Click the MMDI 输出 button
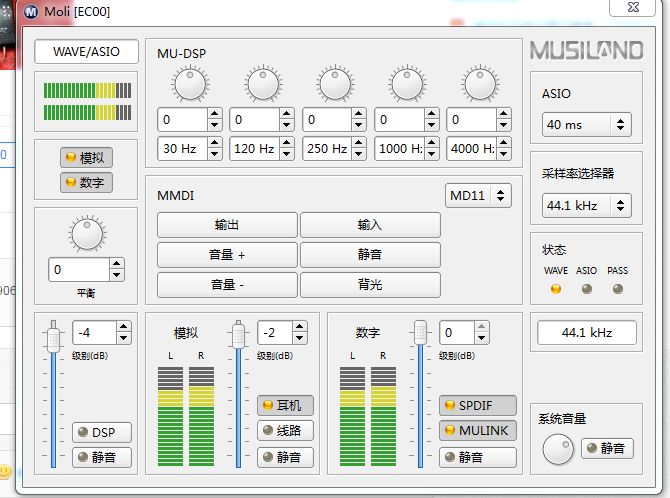Viewport: 670px width, 498px height. pos(227,225)
